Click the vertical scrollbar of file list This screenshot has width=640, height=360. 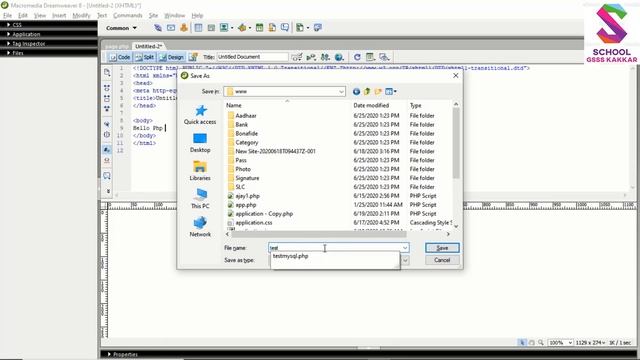coord(456,143)
